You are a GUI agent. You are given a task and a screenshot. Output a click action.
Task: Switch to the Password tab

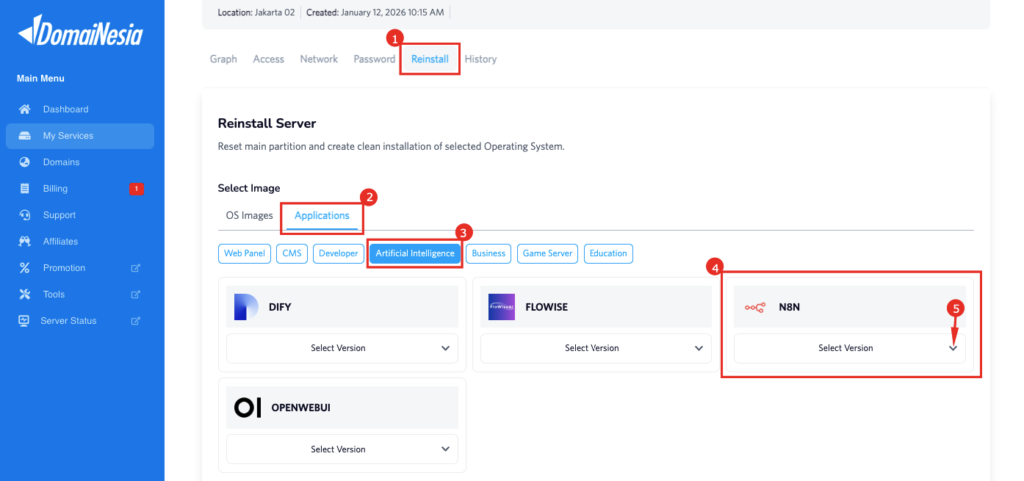(x=374, y=59)
